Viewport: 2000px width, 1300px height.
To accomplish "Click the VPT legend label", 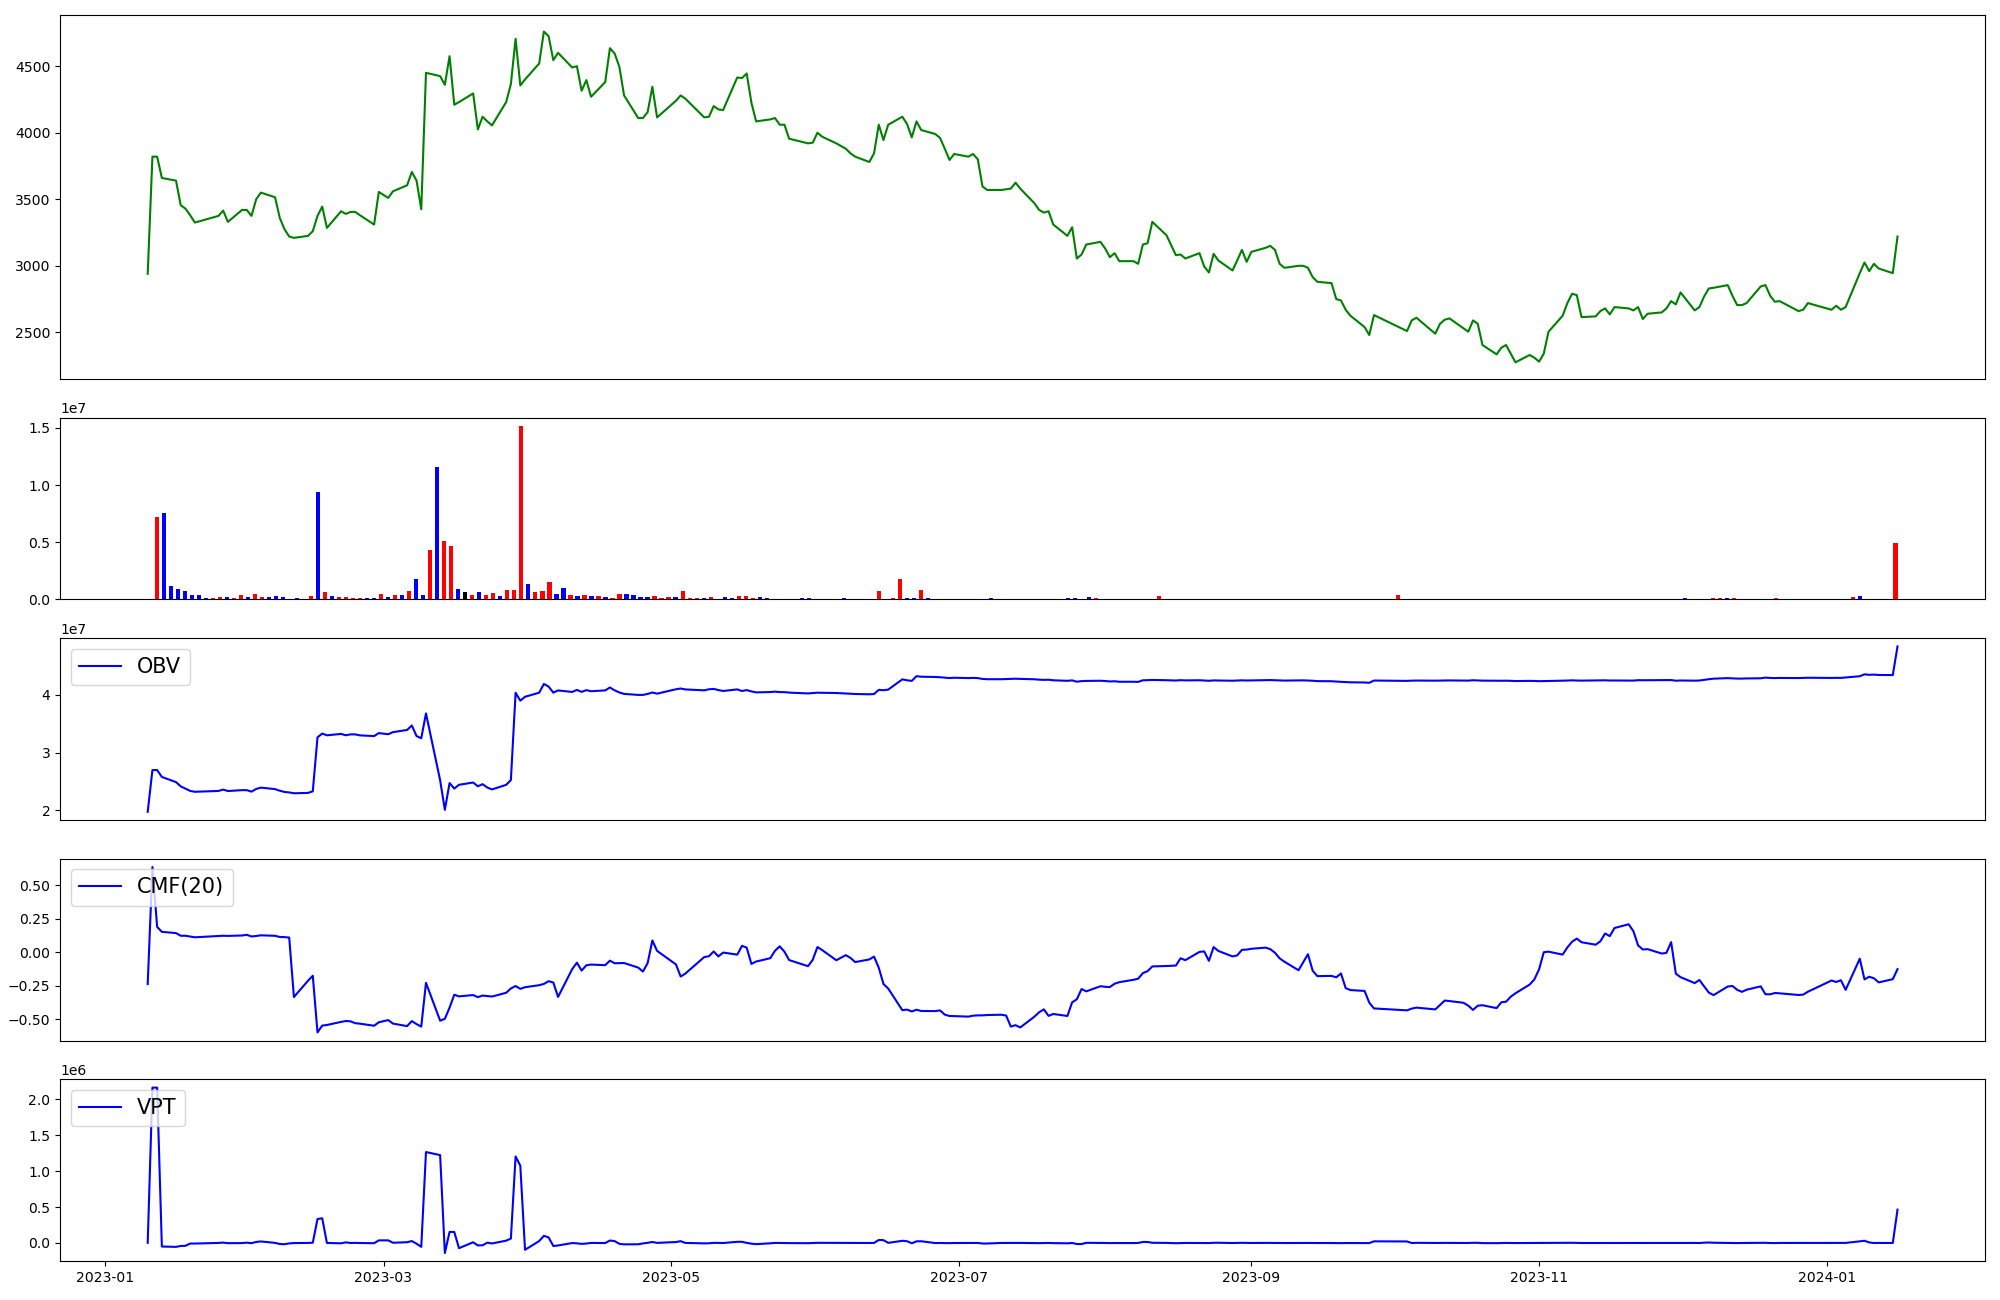I will click(x=156, y=1107).
